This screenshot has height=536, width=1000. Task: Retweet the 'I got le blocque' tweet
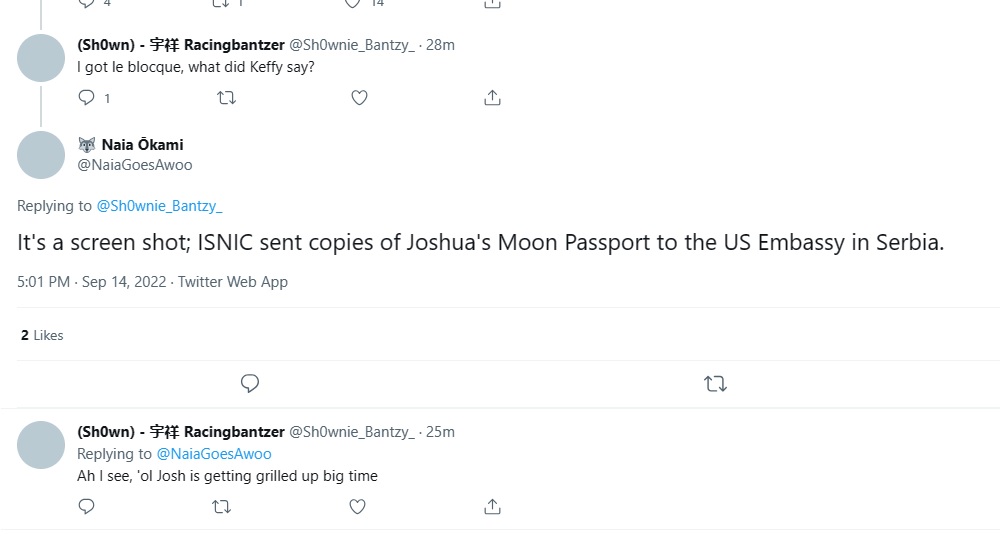pyautogui.click(x=227, y=98)
